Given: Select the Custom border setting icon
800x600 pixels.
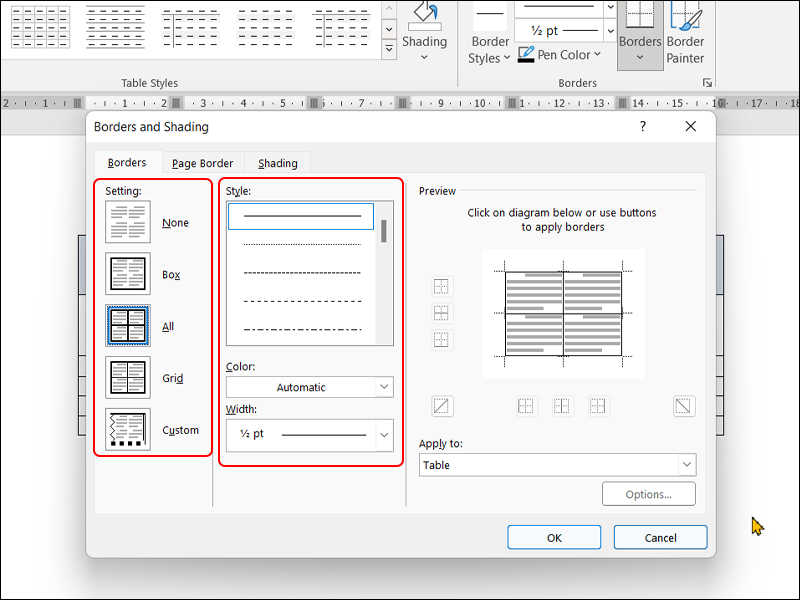Looking at the screenshot, I should pyautogui.click(x=128, y=430).
